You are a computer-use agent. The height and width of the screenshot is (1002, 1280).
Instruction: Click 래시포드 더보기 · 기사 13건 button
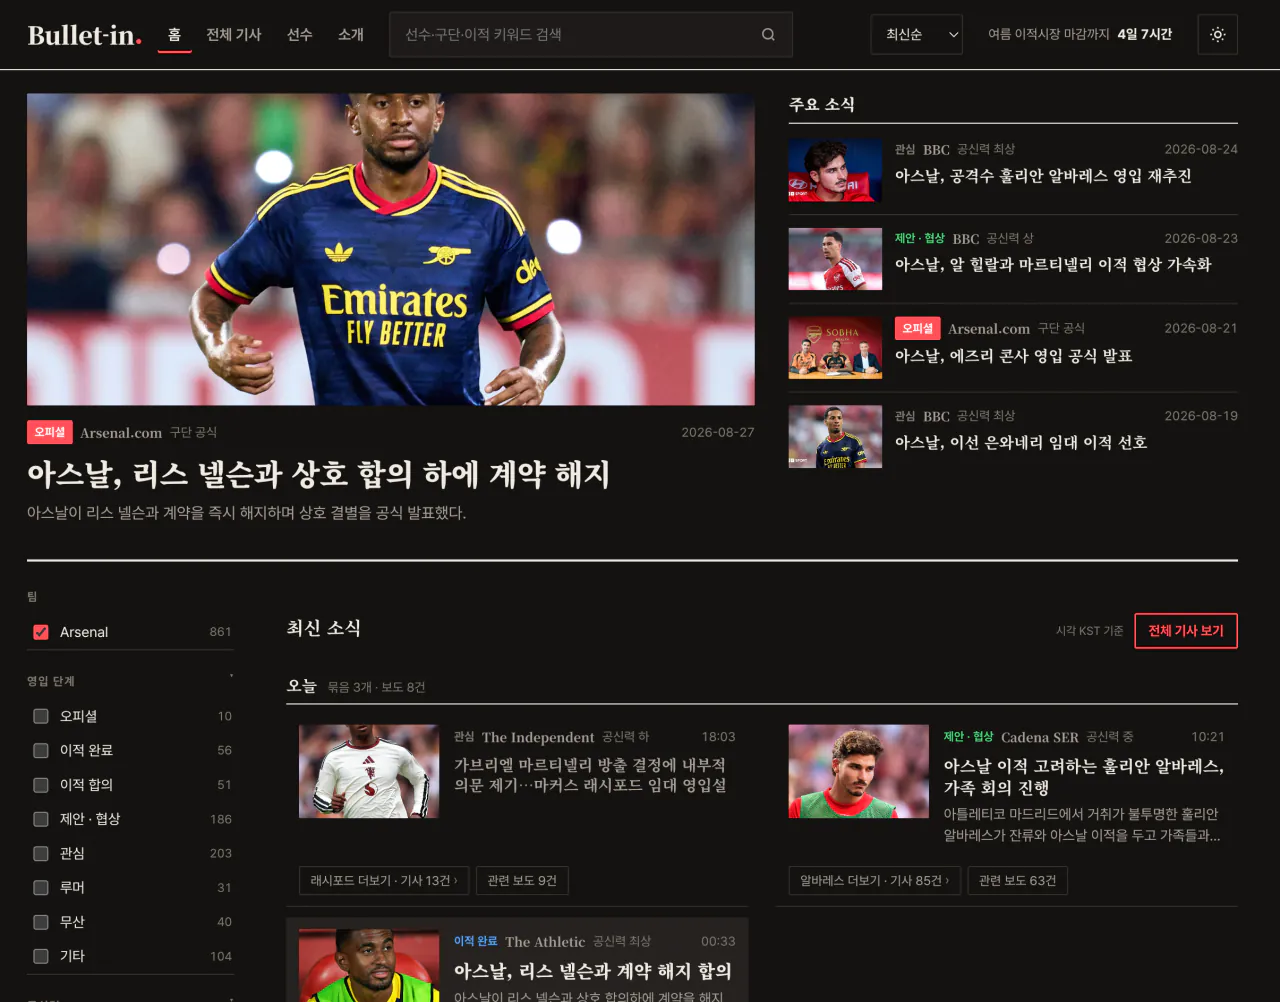pos(384,880)
